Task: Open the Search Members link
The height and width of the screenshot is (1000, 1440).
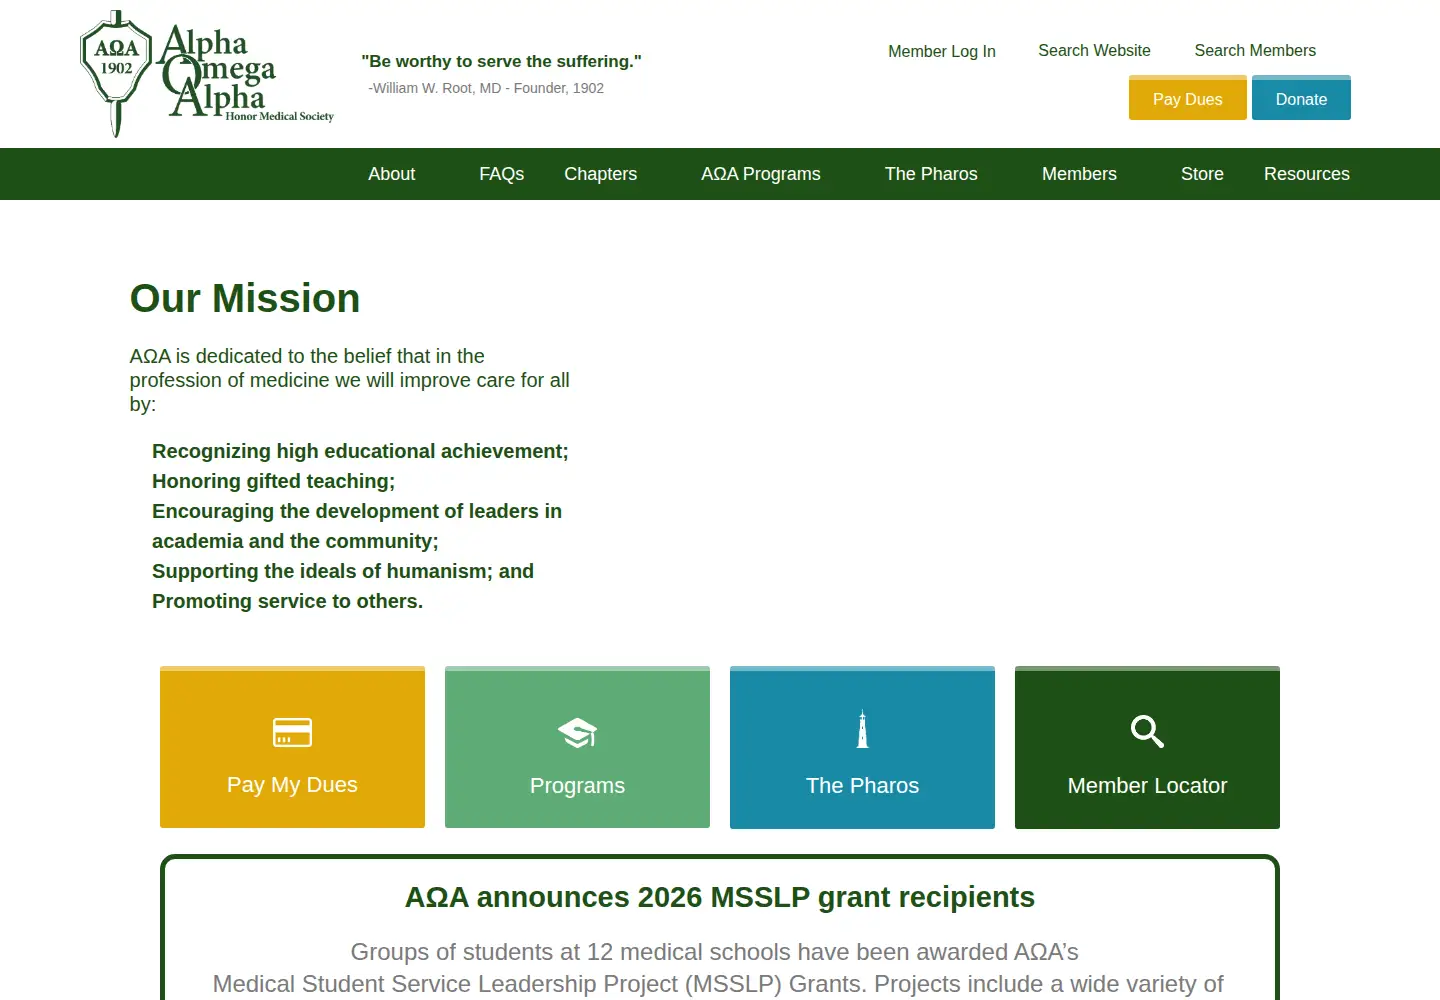Action: 1255,50
